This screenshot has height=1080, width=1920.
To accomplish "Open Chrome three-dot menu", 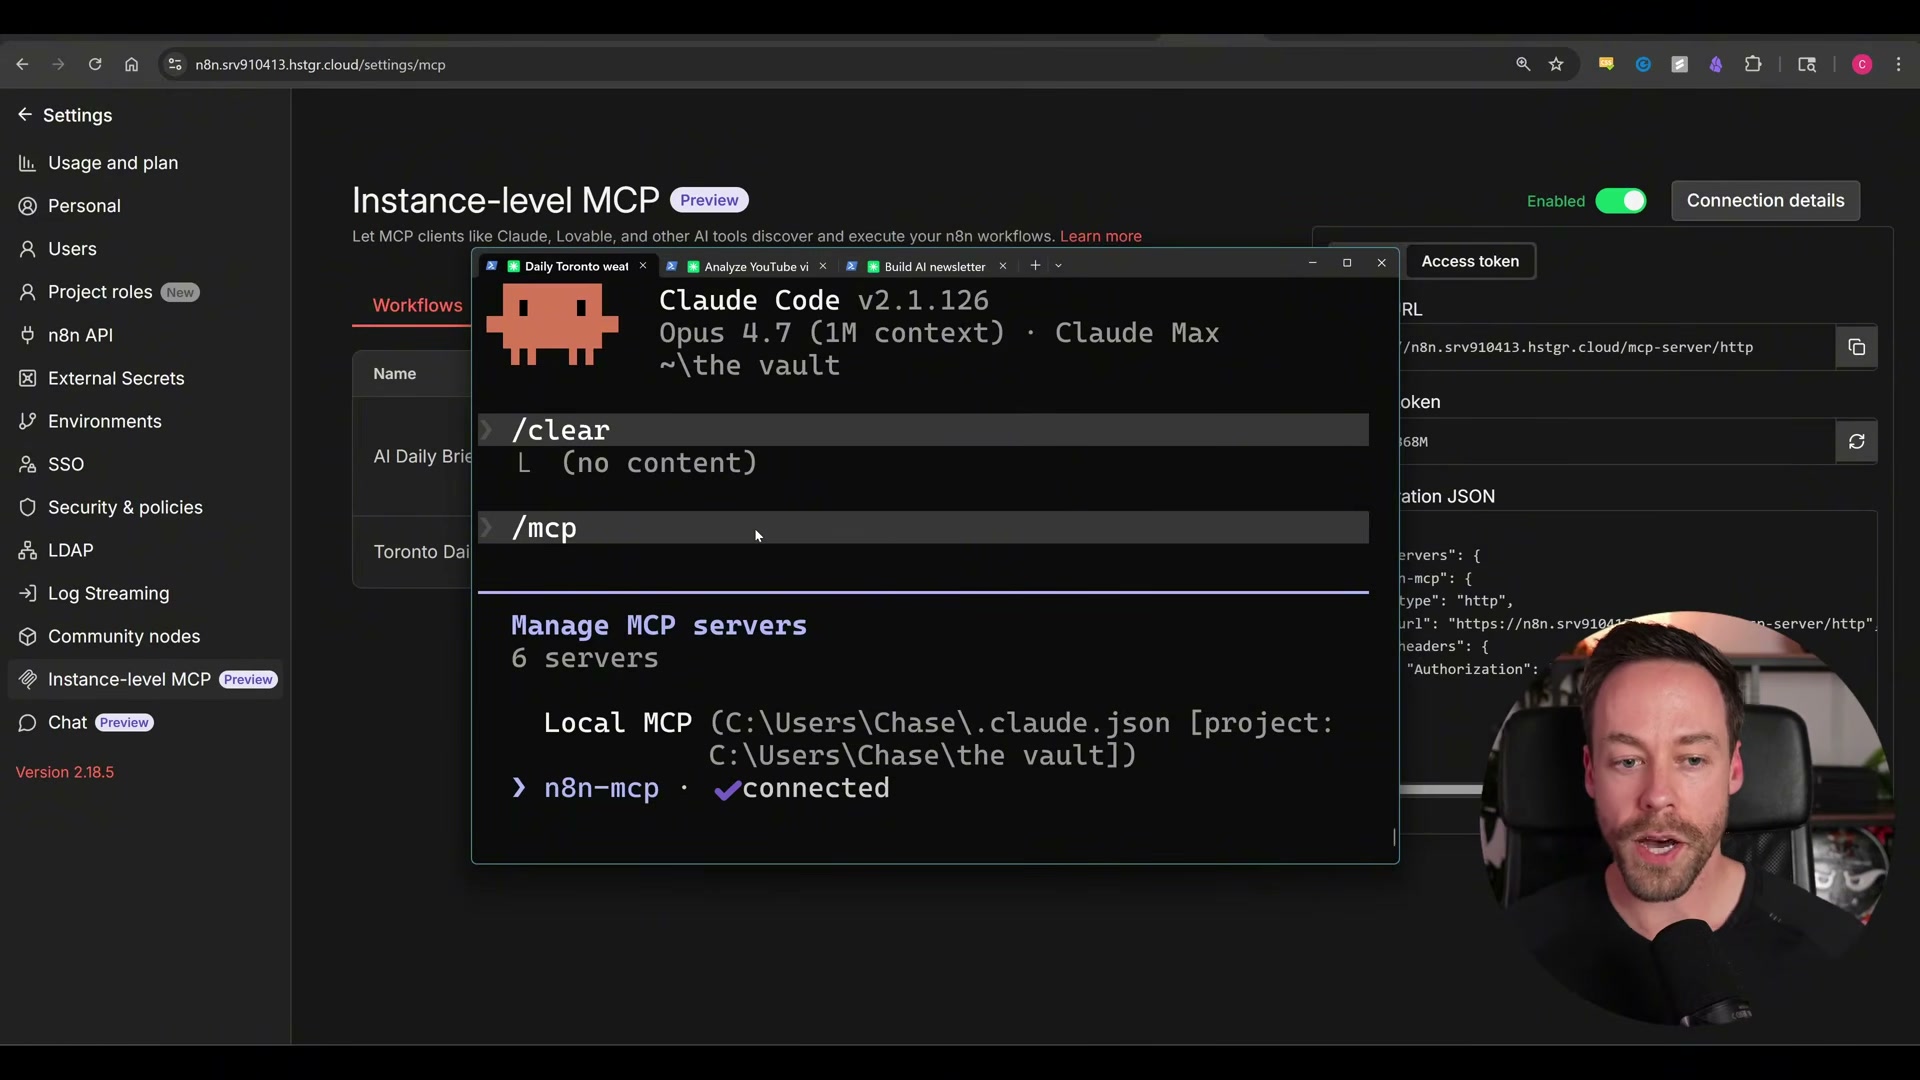I will (x=1899, y=64).
